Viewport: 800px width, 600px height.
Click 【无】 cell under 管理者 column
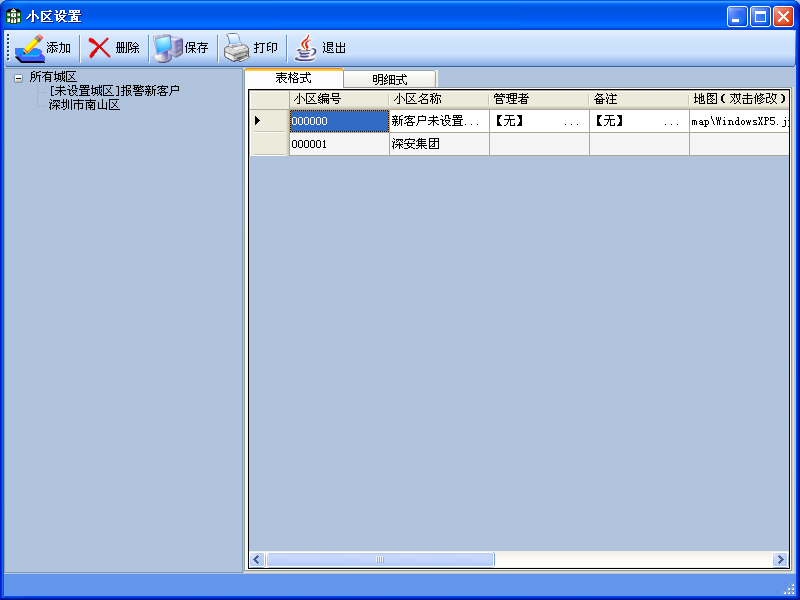pos(539,121)
